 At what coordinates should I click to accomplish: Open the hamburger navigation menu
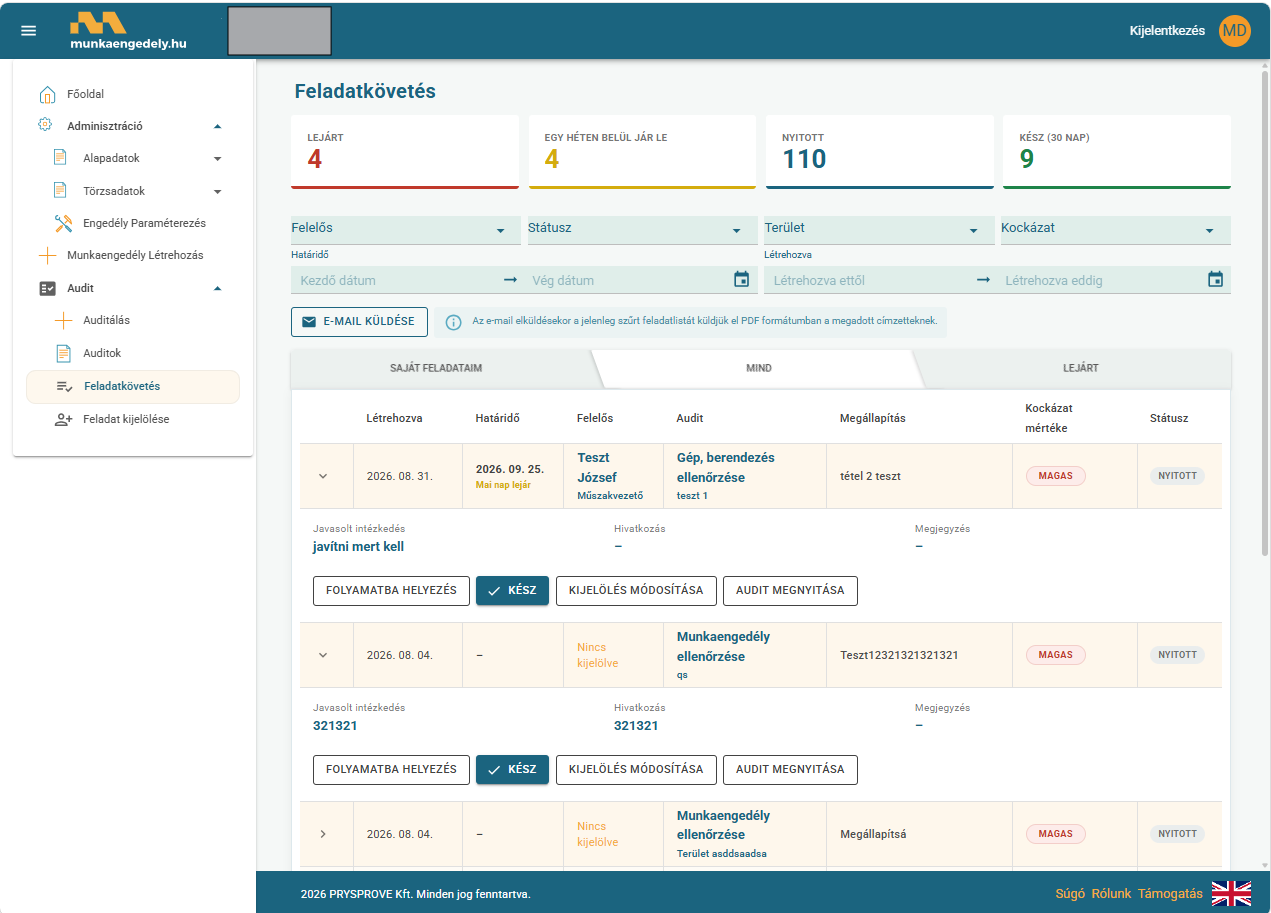pos(29,31)
